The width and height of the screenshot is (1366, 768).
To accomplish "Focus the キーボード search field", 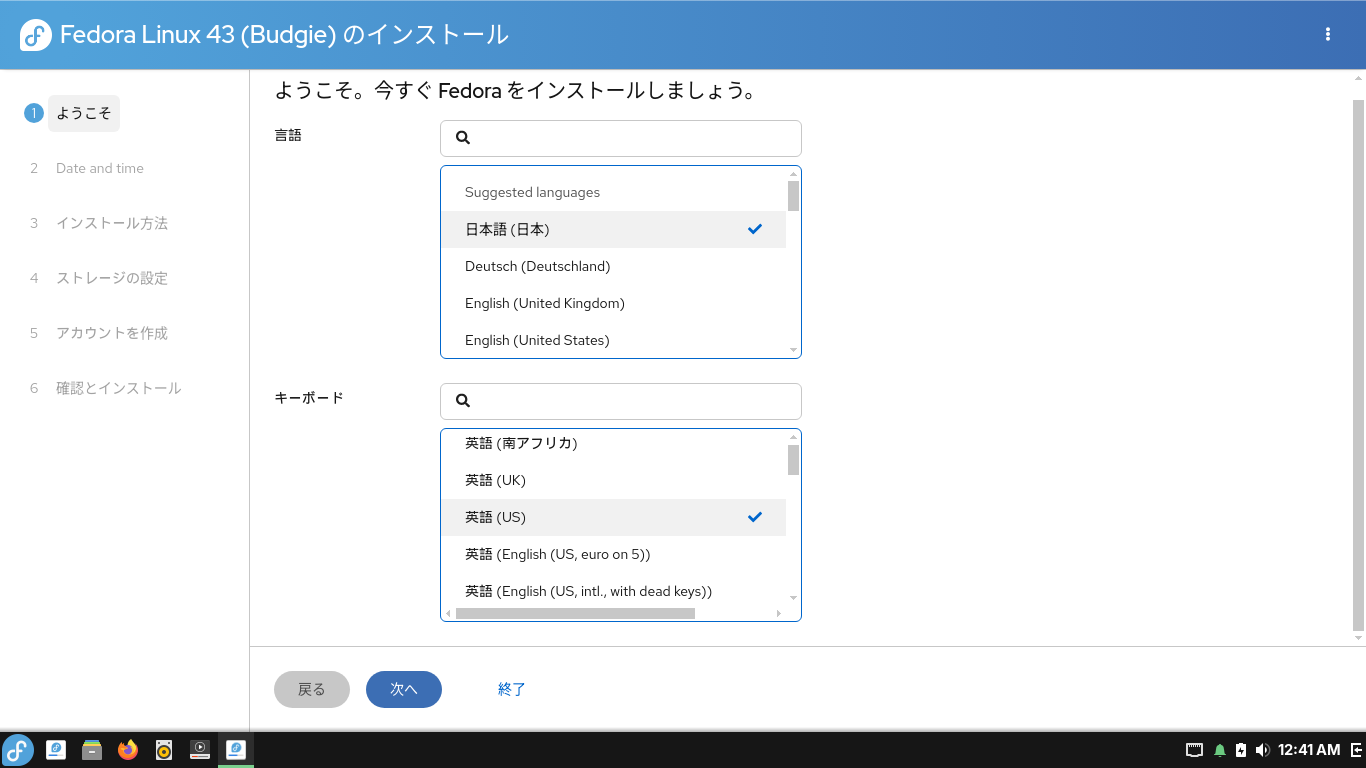I will (621, 401).
